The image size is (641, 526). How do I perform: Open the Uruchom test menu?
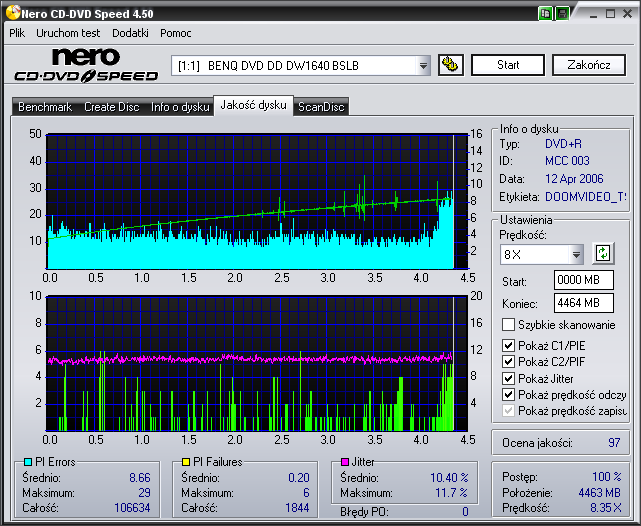coord(68,33)
